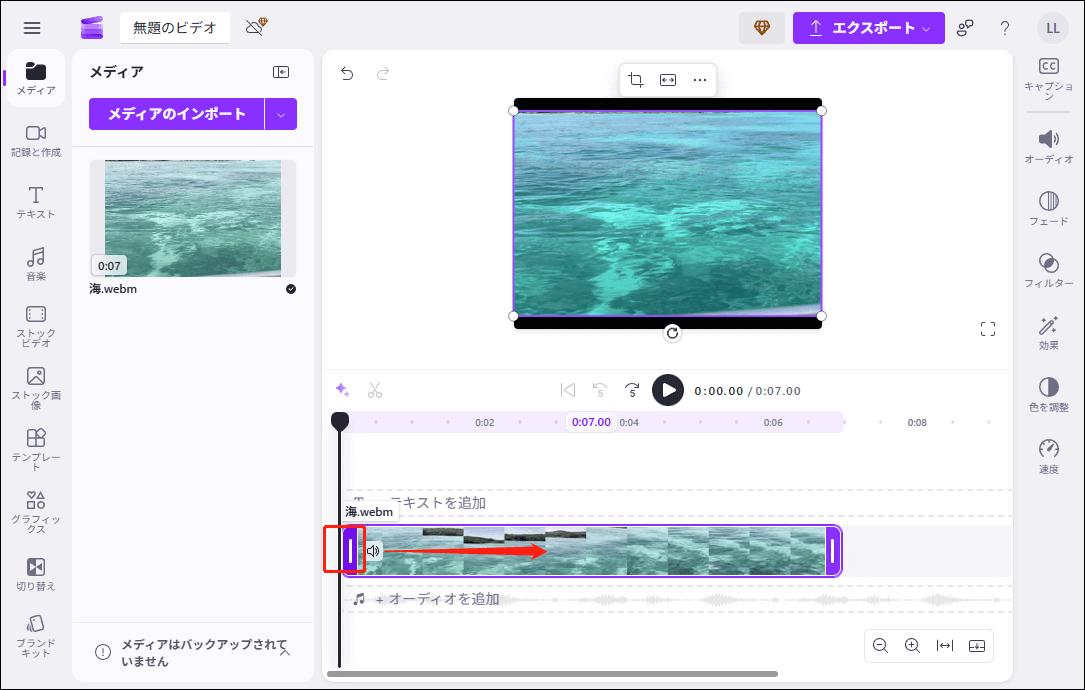1085x690 pixels.
Task: Open the 速度 speed settings
Action: pos(1048,452)
